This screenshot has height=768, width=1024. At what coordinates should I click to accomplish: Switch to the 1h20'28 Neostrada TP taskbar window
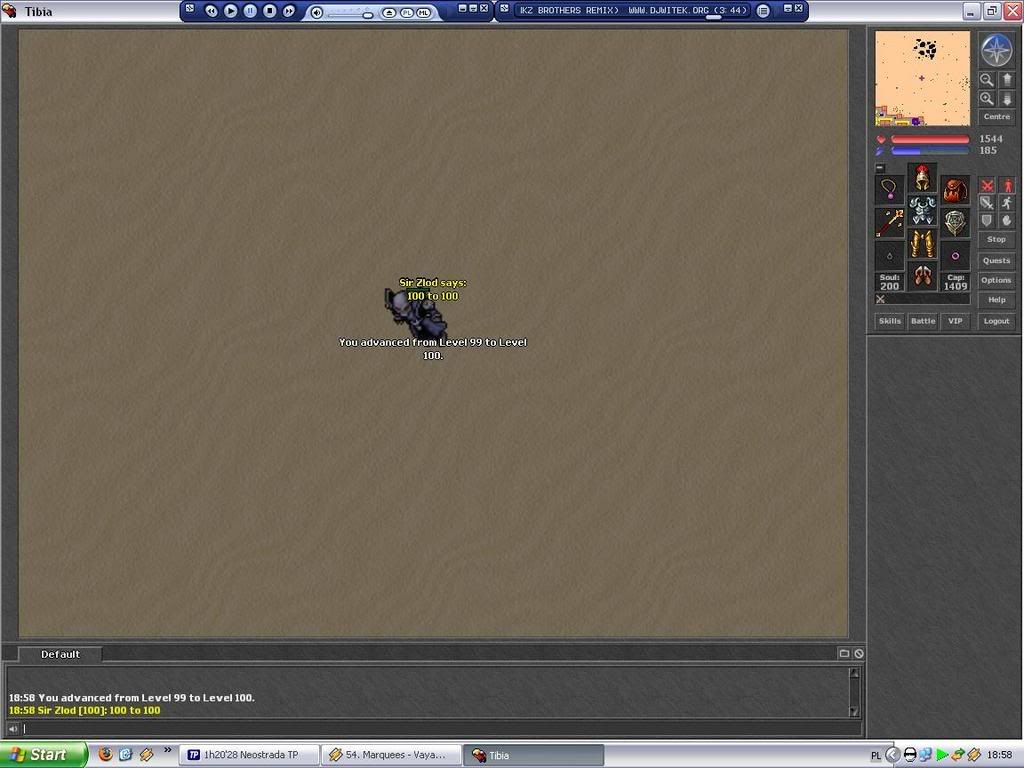pyautogui.click(x=249, y=755)
